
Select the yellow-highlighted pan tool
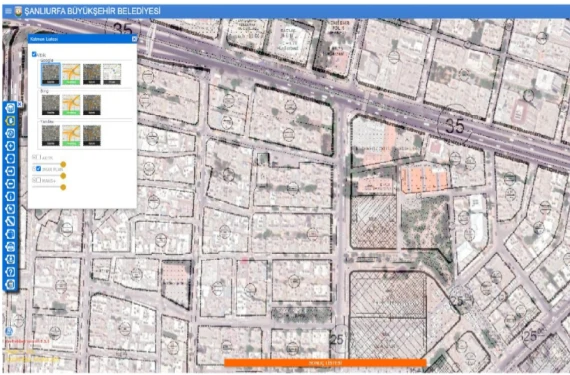point(10,121)
